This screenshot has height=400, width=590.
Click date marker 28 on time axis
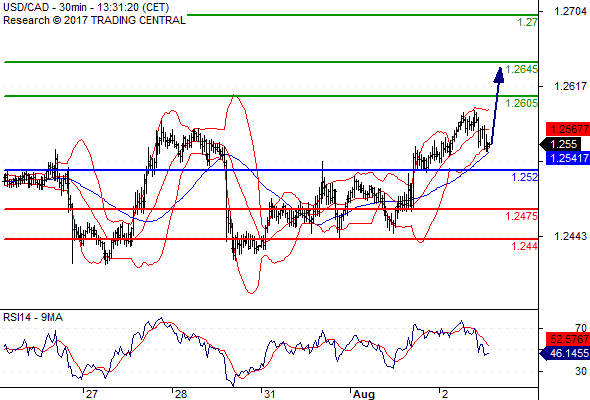pyautogui.click(x=181, y=394)
